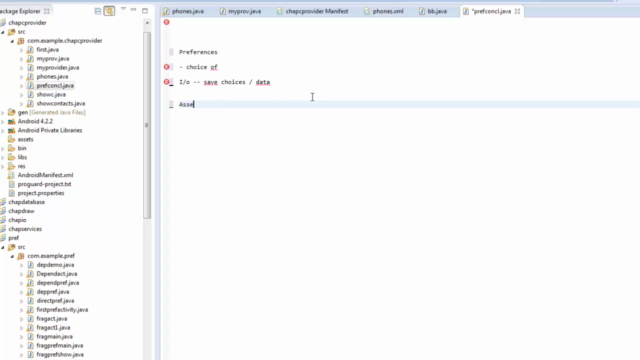This screenshot has height=360, width=640.
Task: Minimize the Package Explorer panel
Action: tap(133, 9)
